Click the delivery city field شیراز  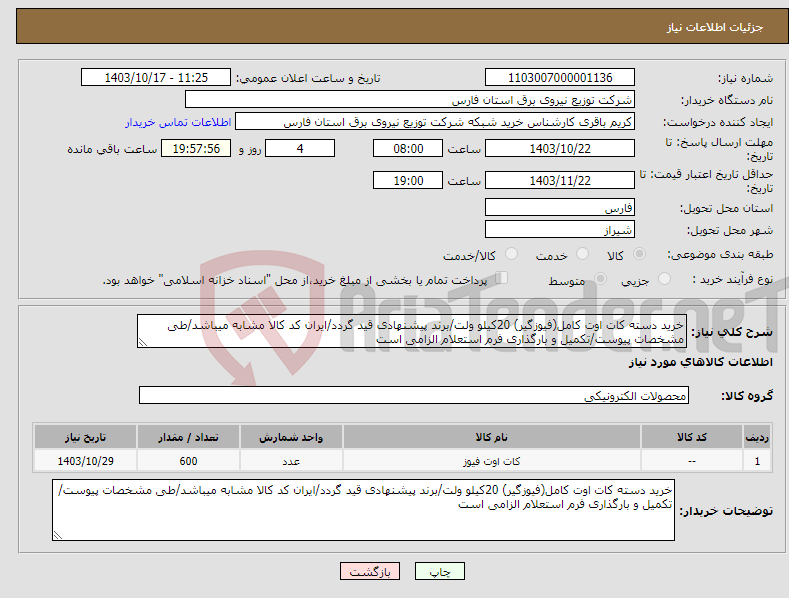(x=560, y=230)
